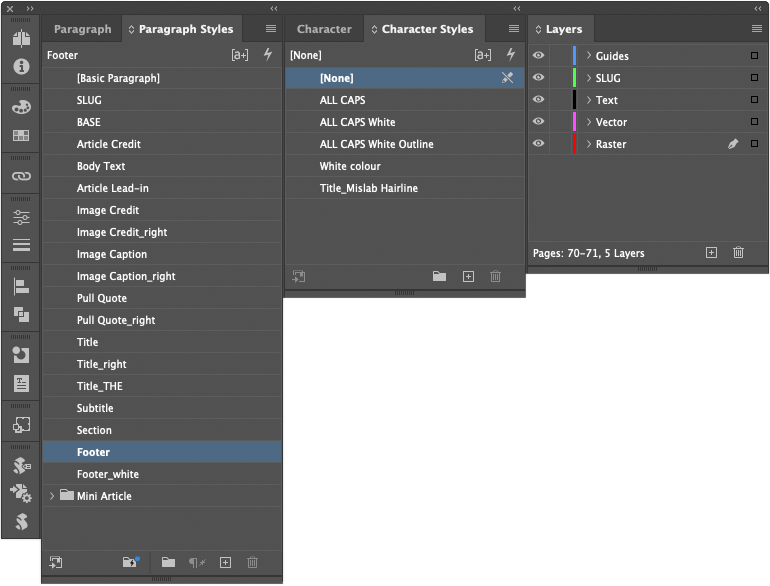Open Character Styles panel menu

[x=514, y=28]
